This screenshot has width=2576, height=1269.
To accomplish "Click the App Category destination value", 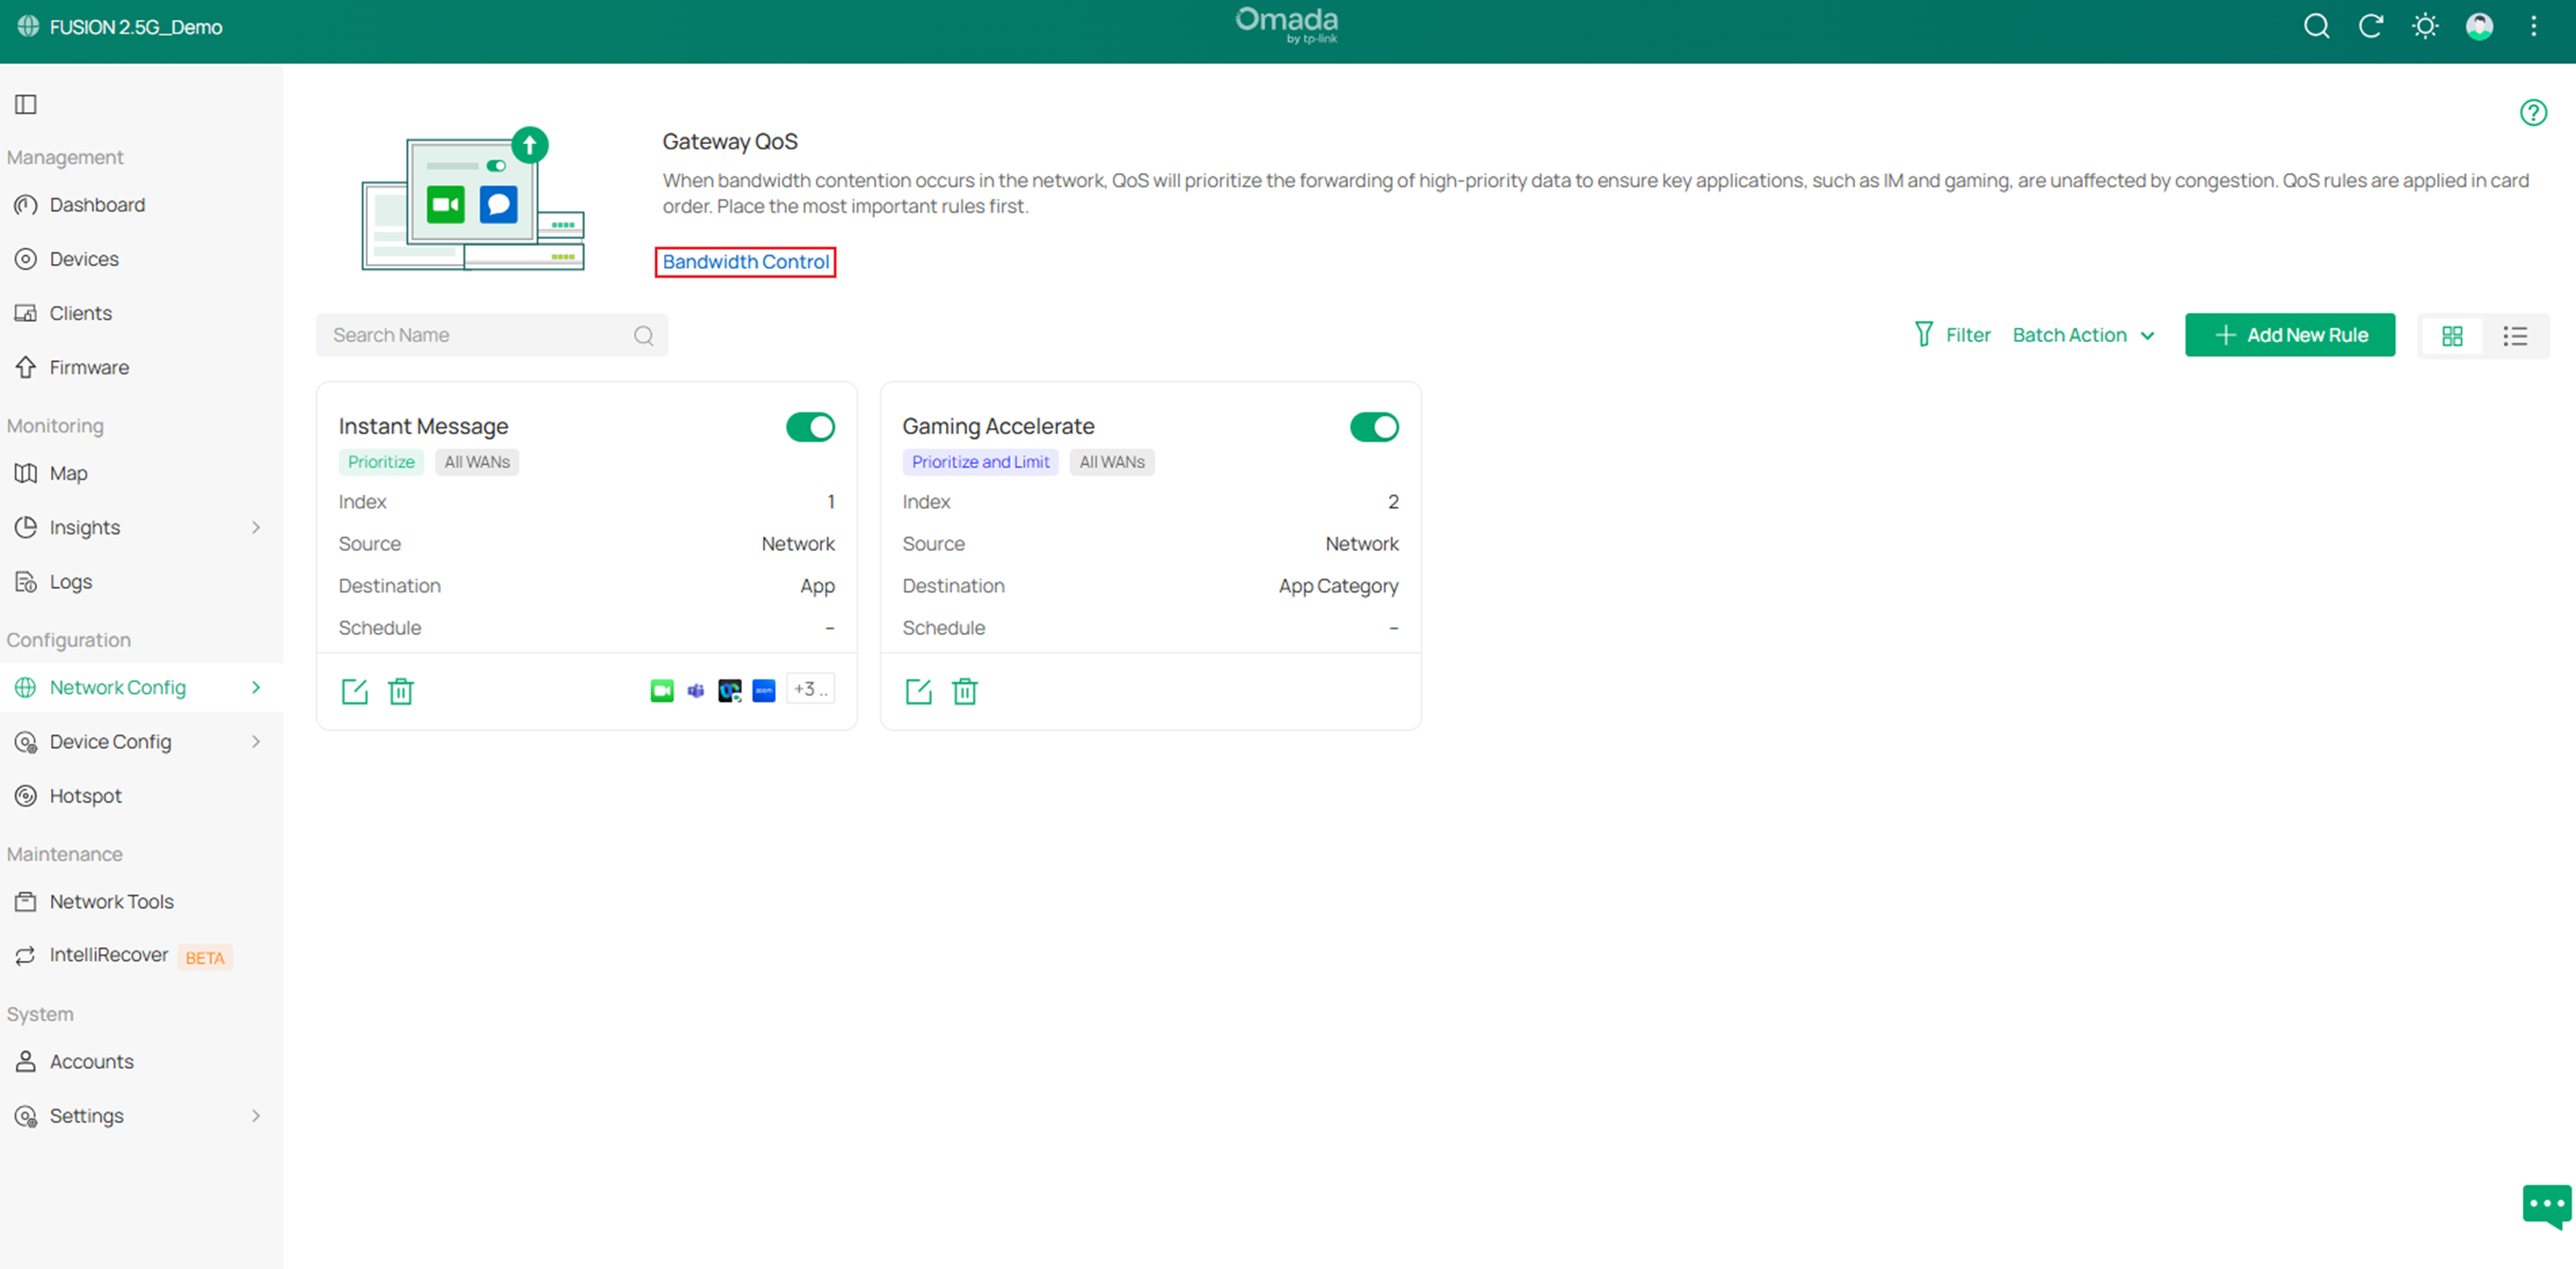I will pos(1338,586).
